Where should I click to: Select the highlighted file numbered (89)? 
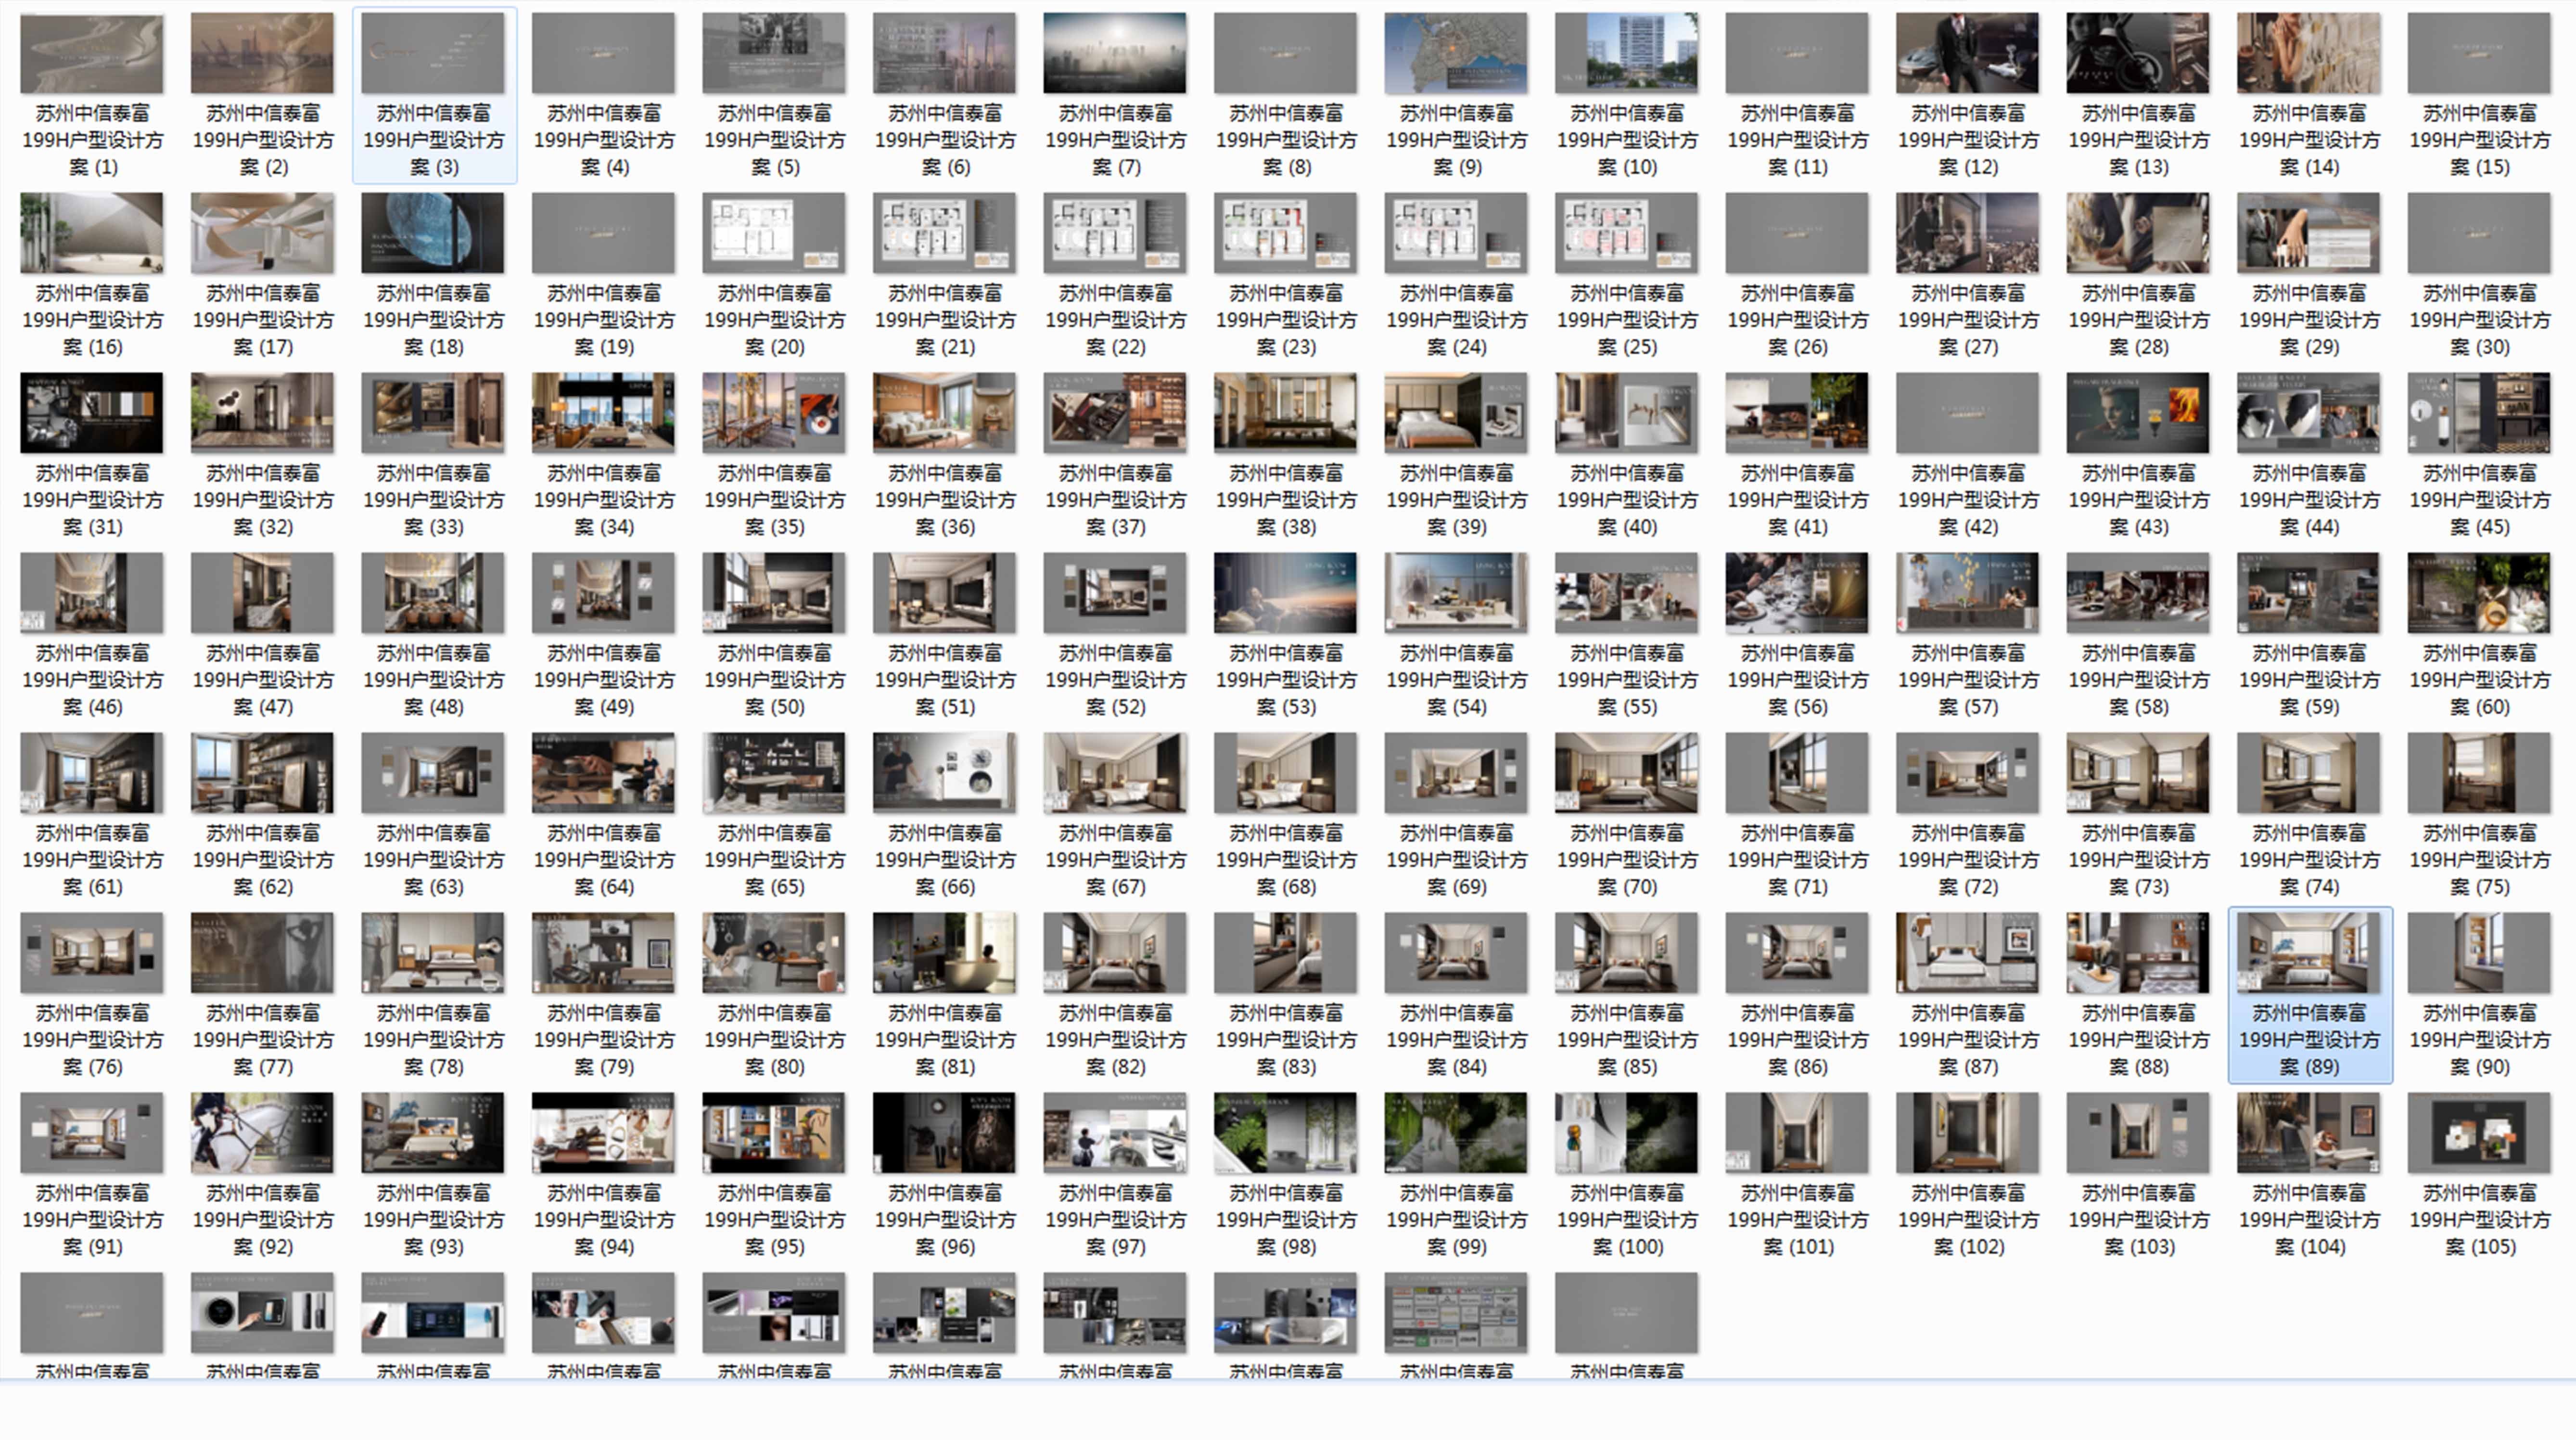(x=2309, y=953)
